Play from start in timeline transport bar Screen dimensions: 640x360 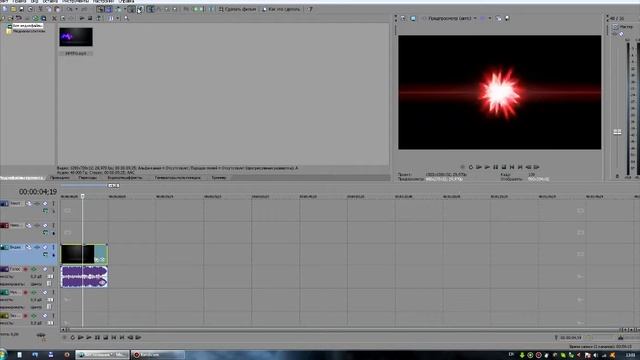coord(80,338)
